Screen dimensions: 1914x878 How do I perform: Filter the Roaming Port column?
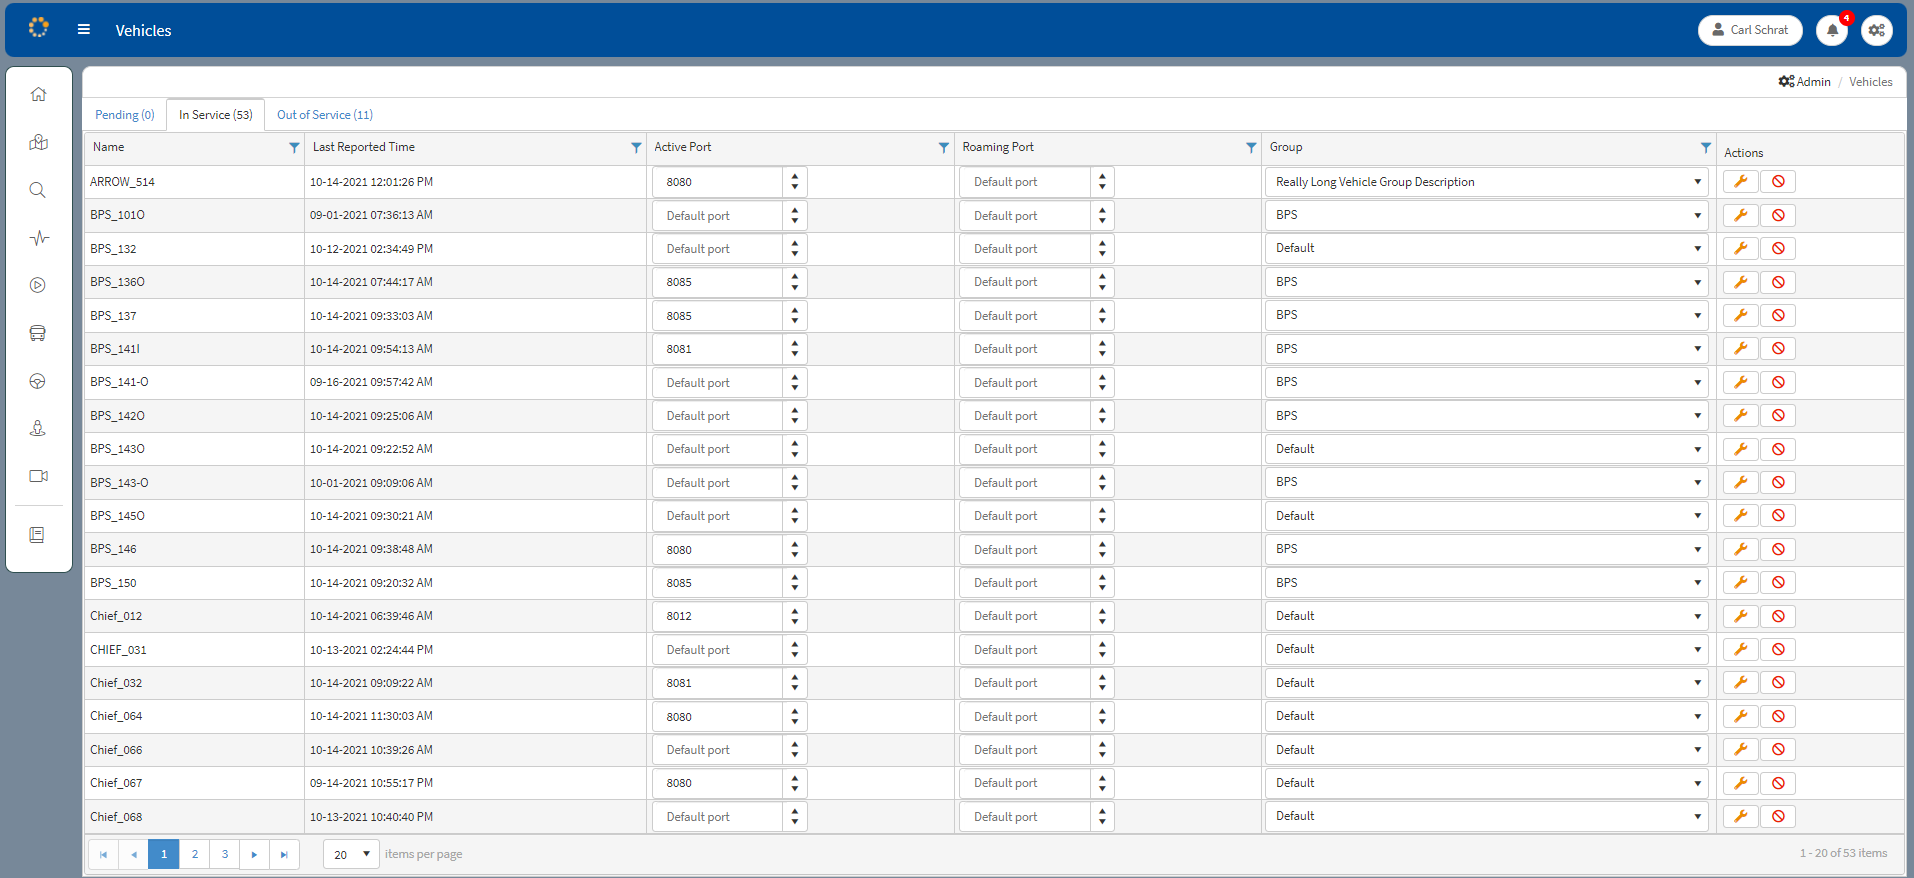pyautogui.click(x=1251, y=147)
